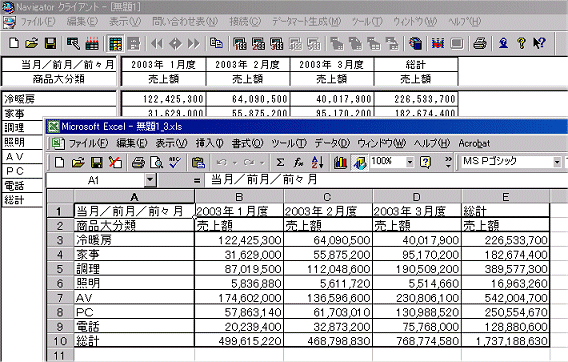The height and width of the screenshot is (362, 568).
Task: Click Excel Paste clipboard icon
Action: coord(198,162)
